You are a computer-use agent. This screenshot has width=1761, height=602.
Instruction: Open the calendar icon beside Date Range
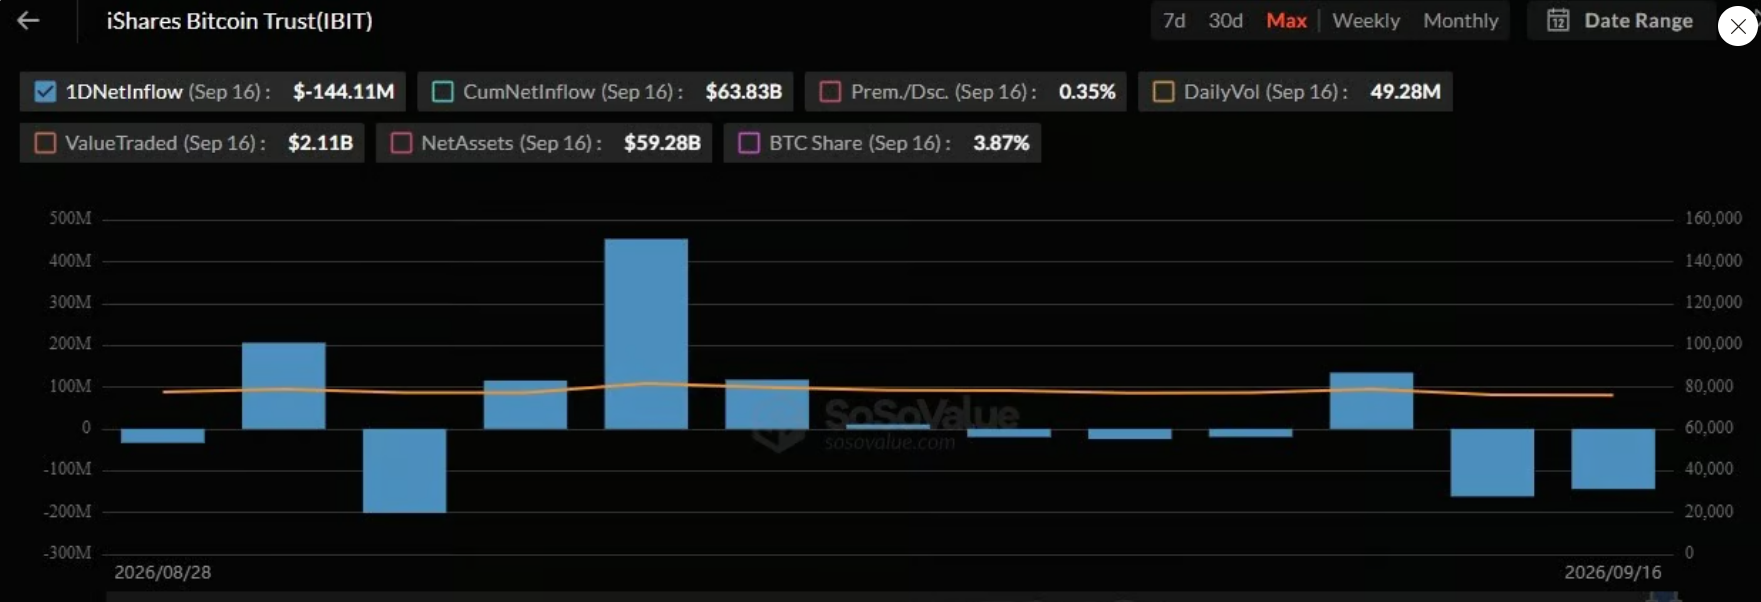(1558, 20)
